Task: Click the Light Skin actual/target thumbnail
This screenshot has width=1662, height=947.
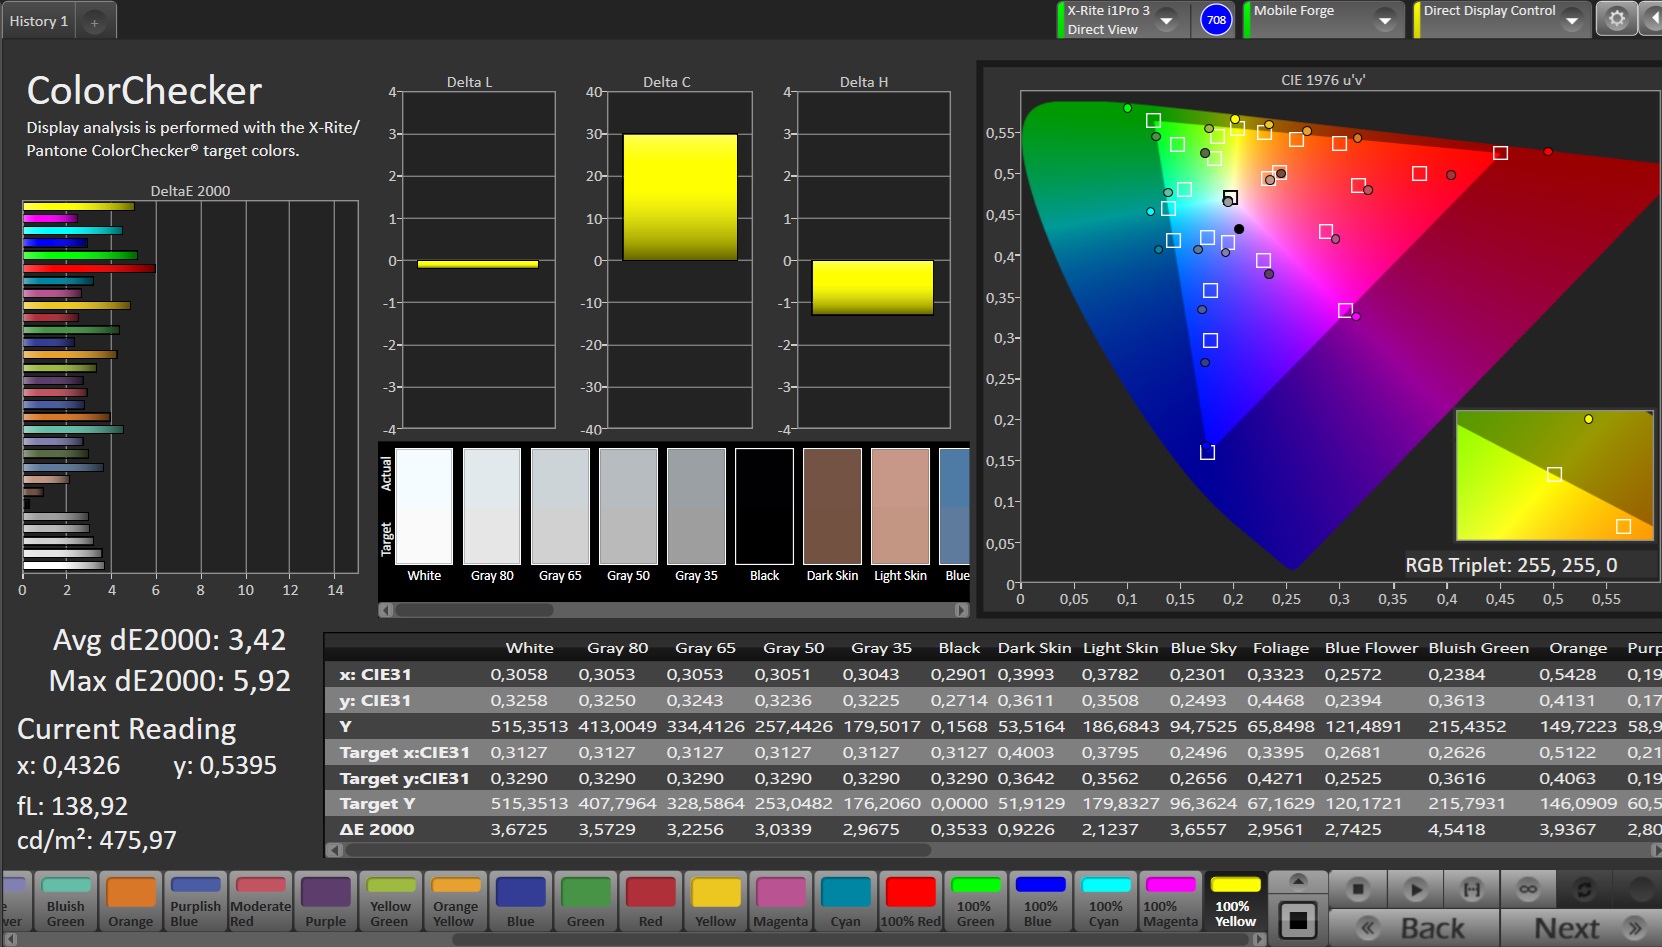Action: pyautogui.click(x=900, y=507)
